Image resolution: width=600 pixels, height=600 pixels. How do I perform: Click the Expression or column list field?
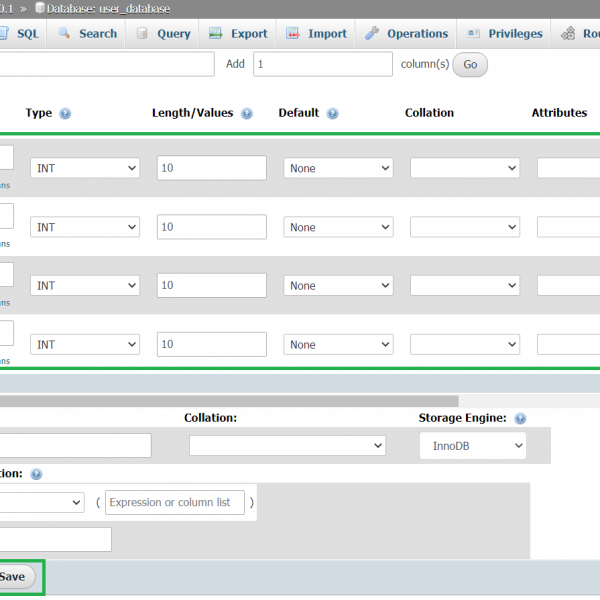(175, 502)
